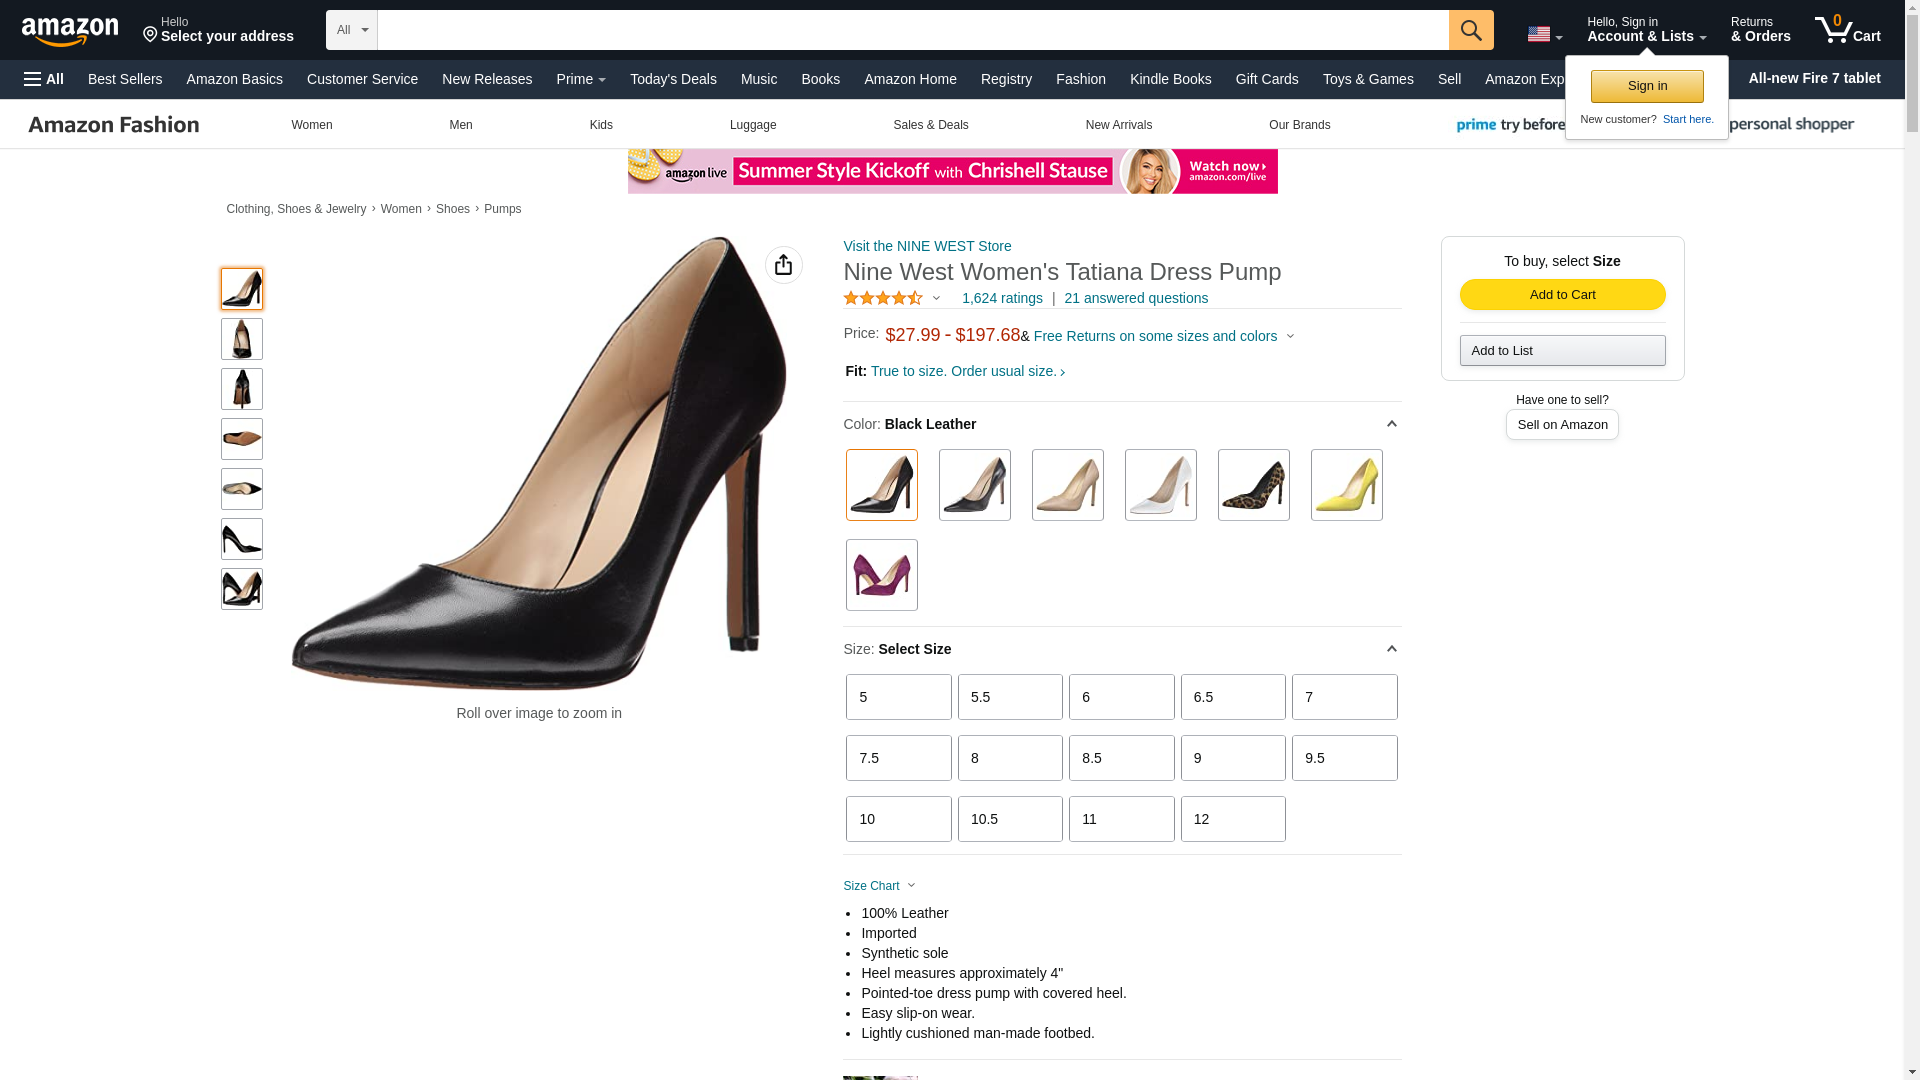Expand the Size Chart dropdown

[x=879, y=886]
